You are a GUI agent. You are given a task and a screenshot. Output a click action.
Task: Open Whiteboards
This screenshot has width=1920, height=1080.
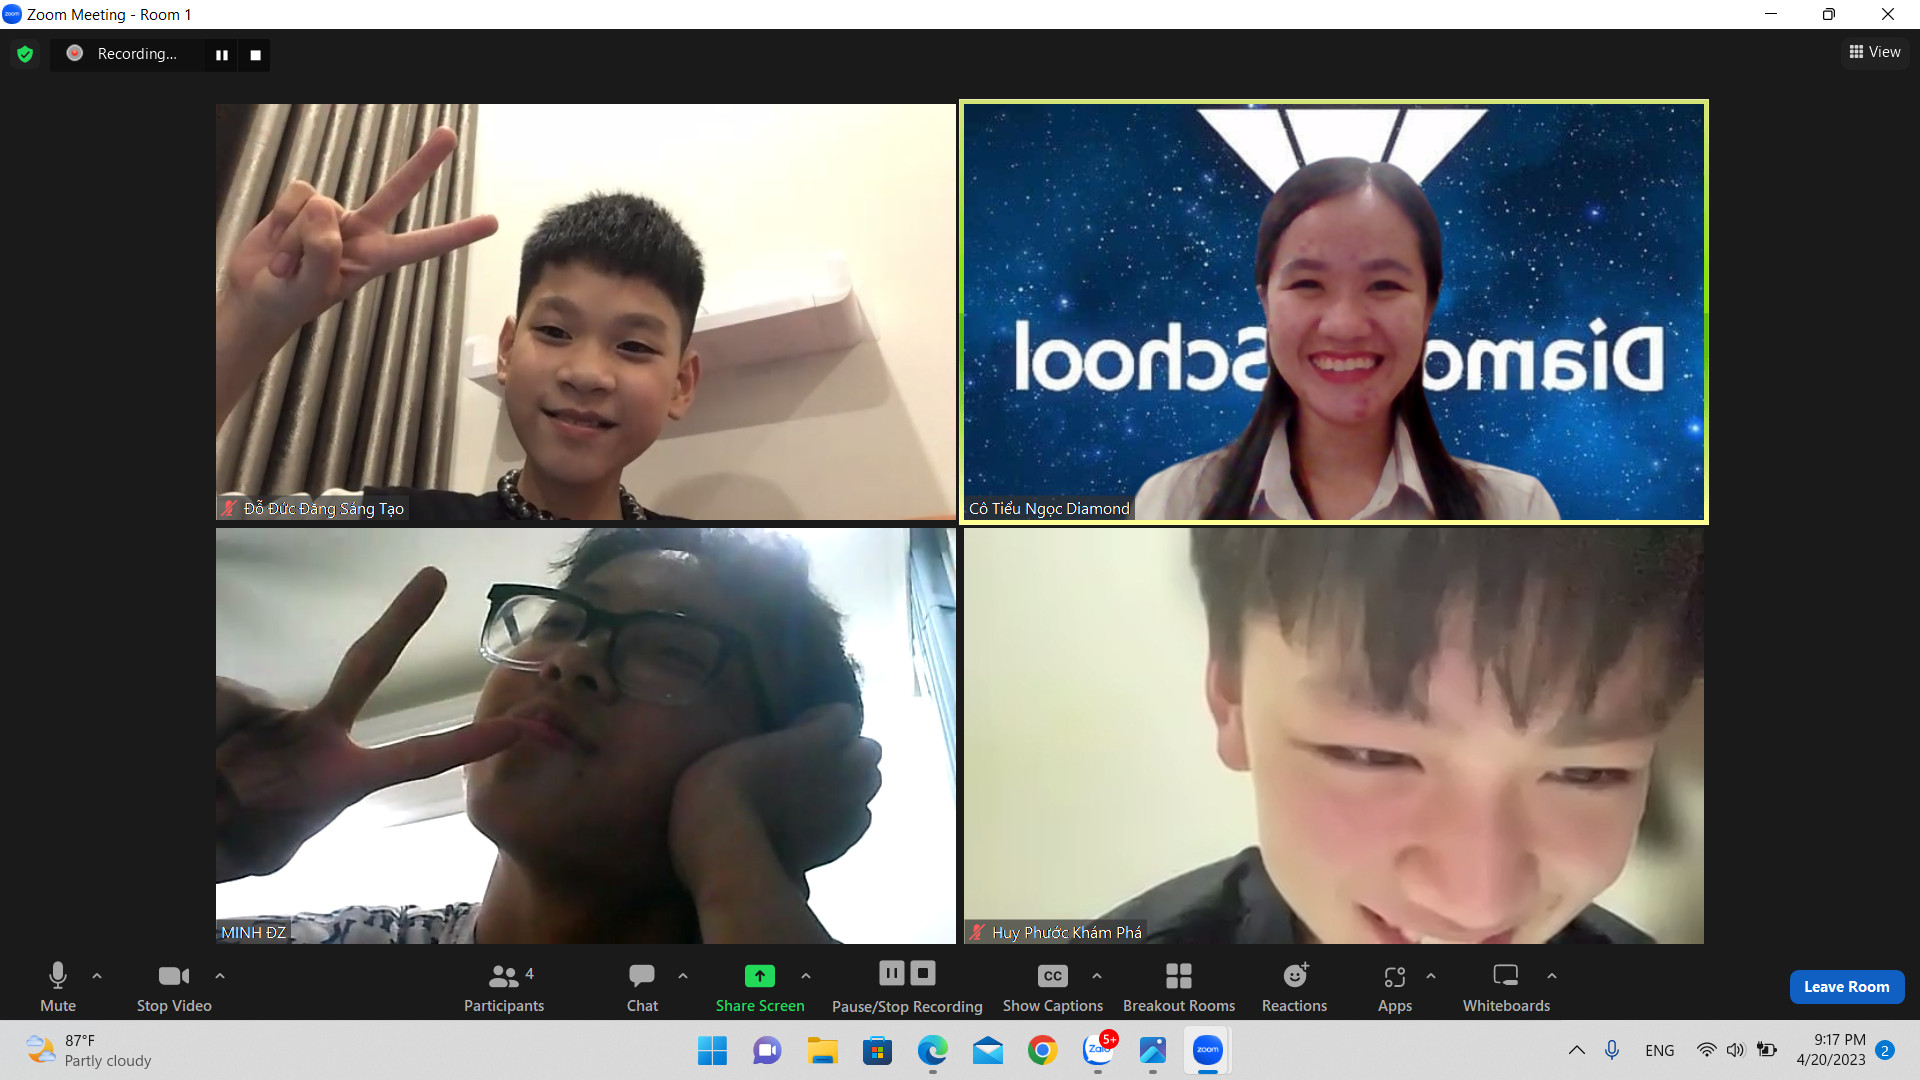click(x=1505, y=986)
